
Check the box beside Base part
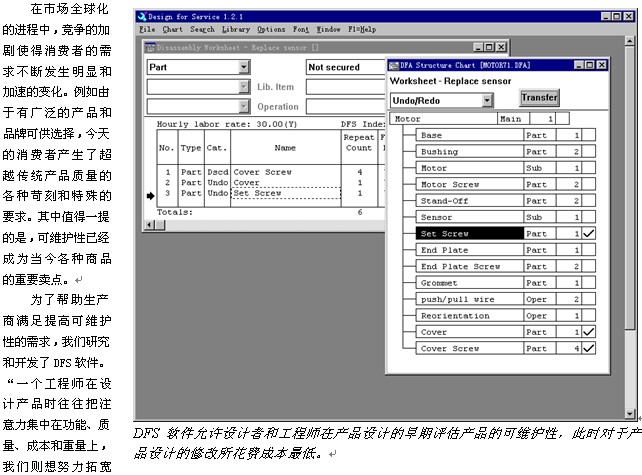[588, 135]
